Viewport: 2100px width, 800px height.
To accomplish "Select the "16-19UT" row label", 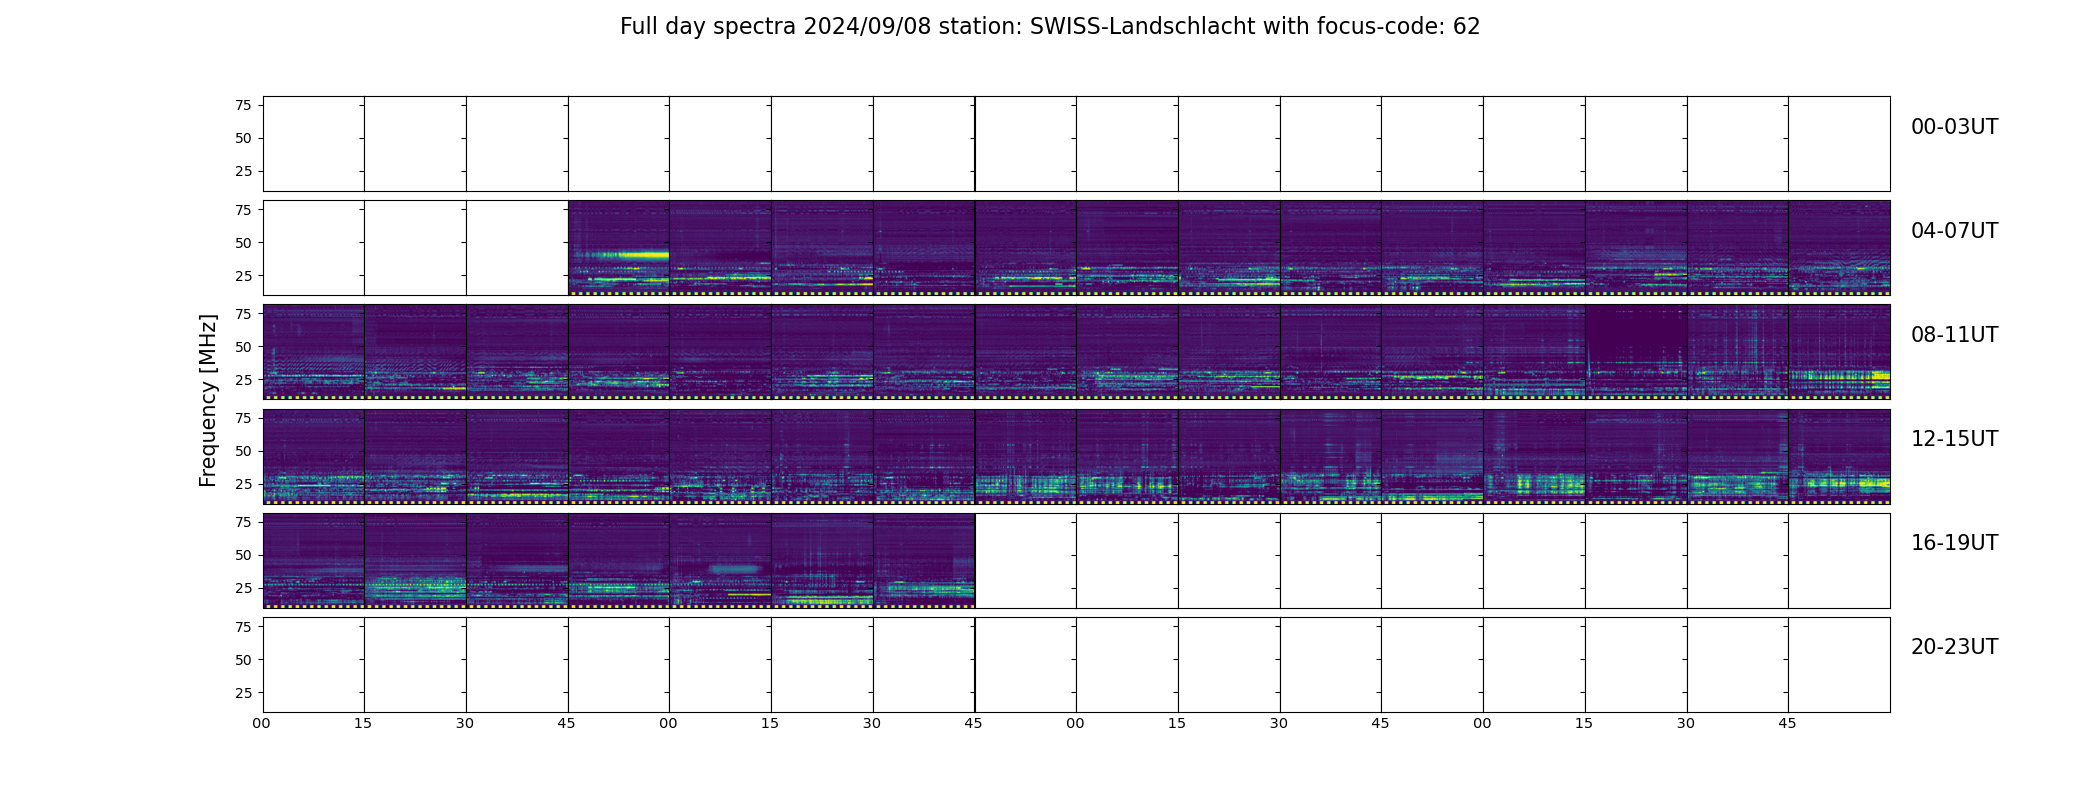I will [1954, 543].
